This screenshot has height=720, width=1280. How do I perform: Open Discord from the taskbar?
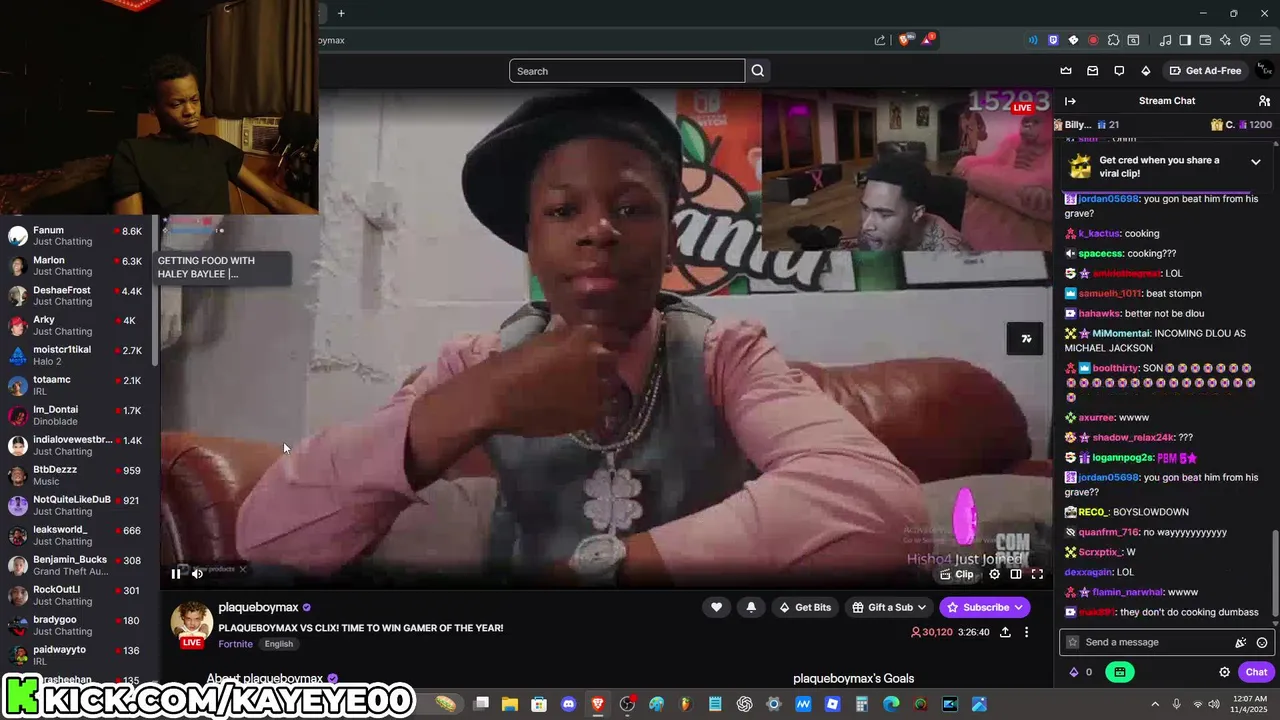click(x=569, y=704)
